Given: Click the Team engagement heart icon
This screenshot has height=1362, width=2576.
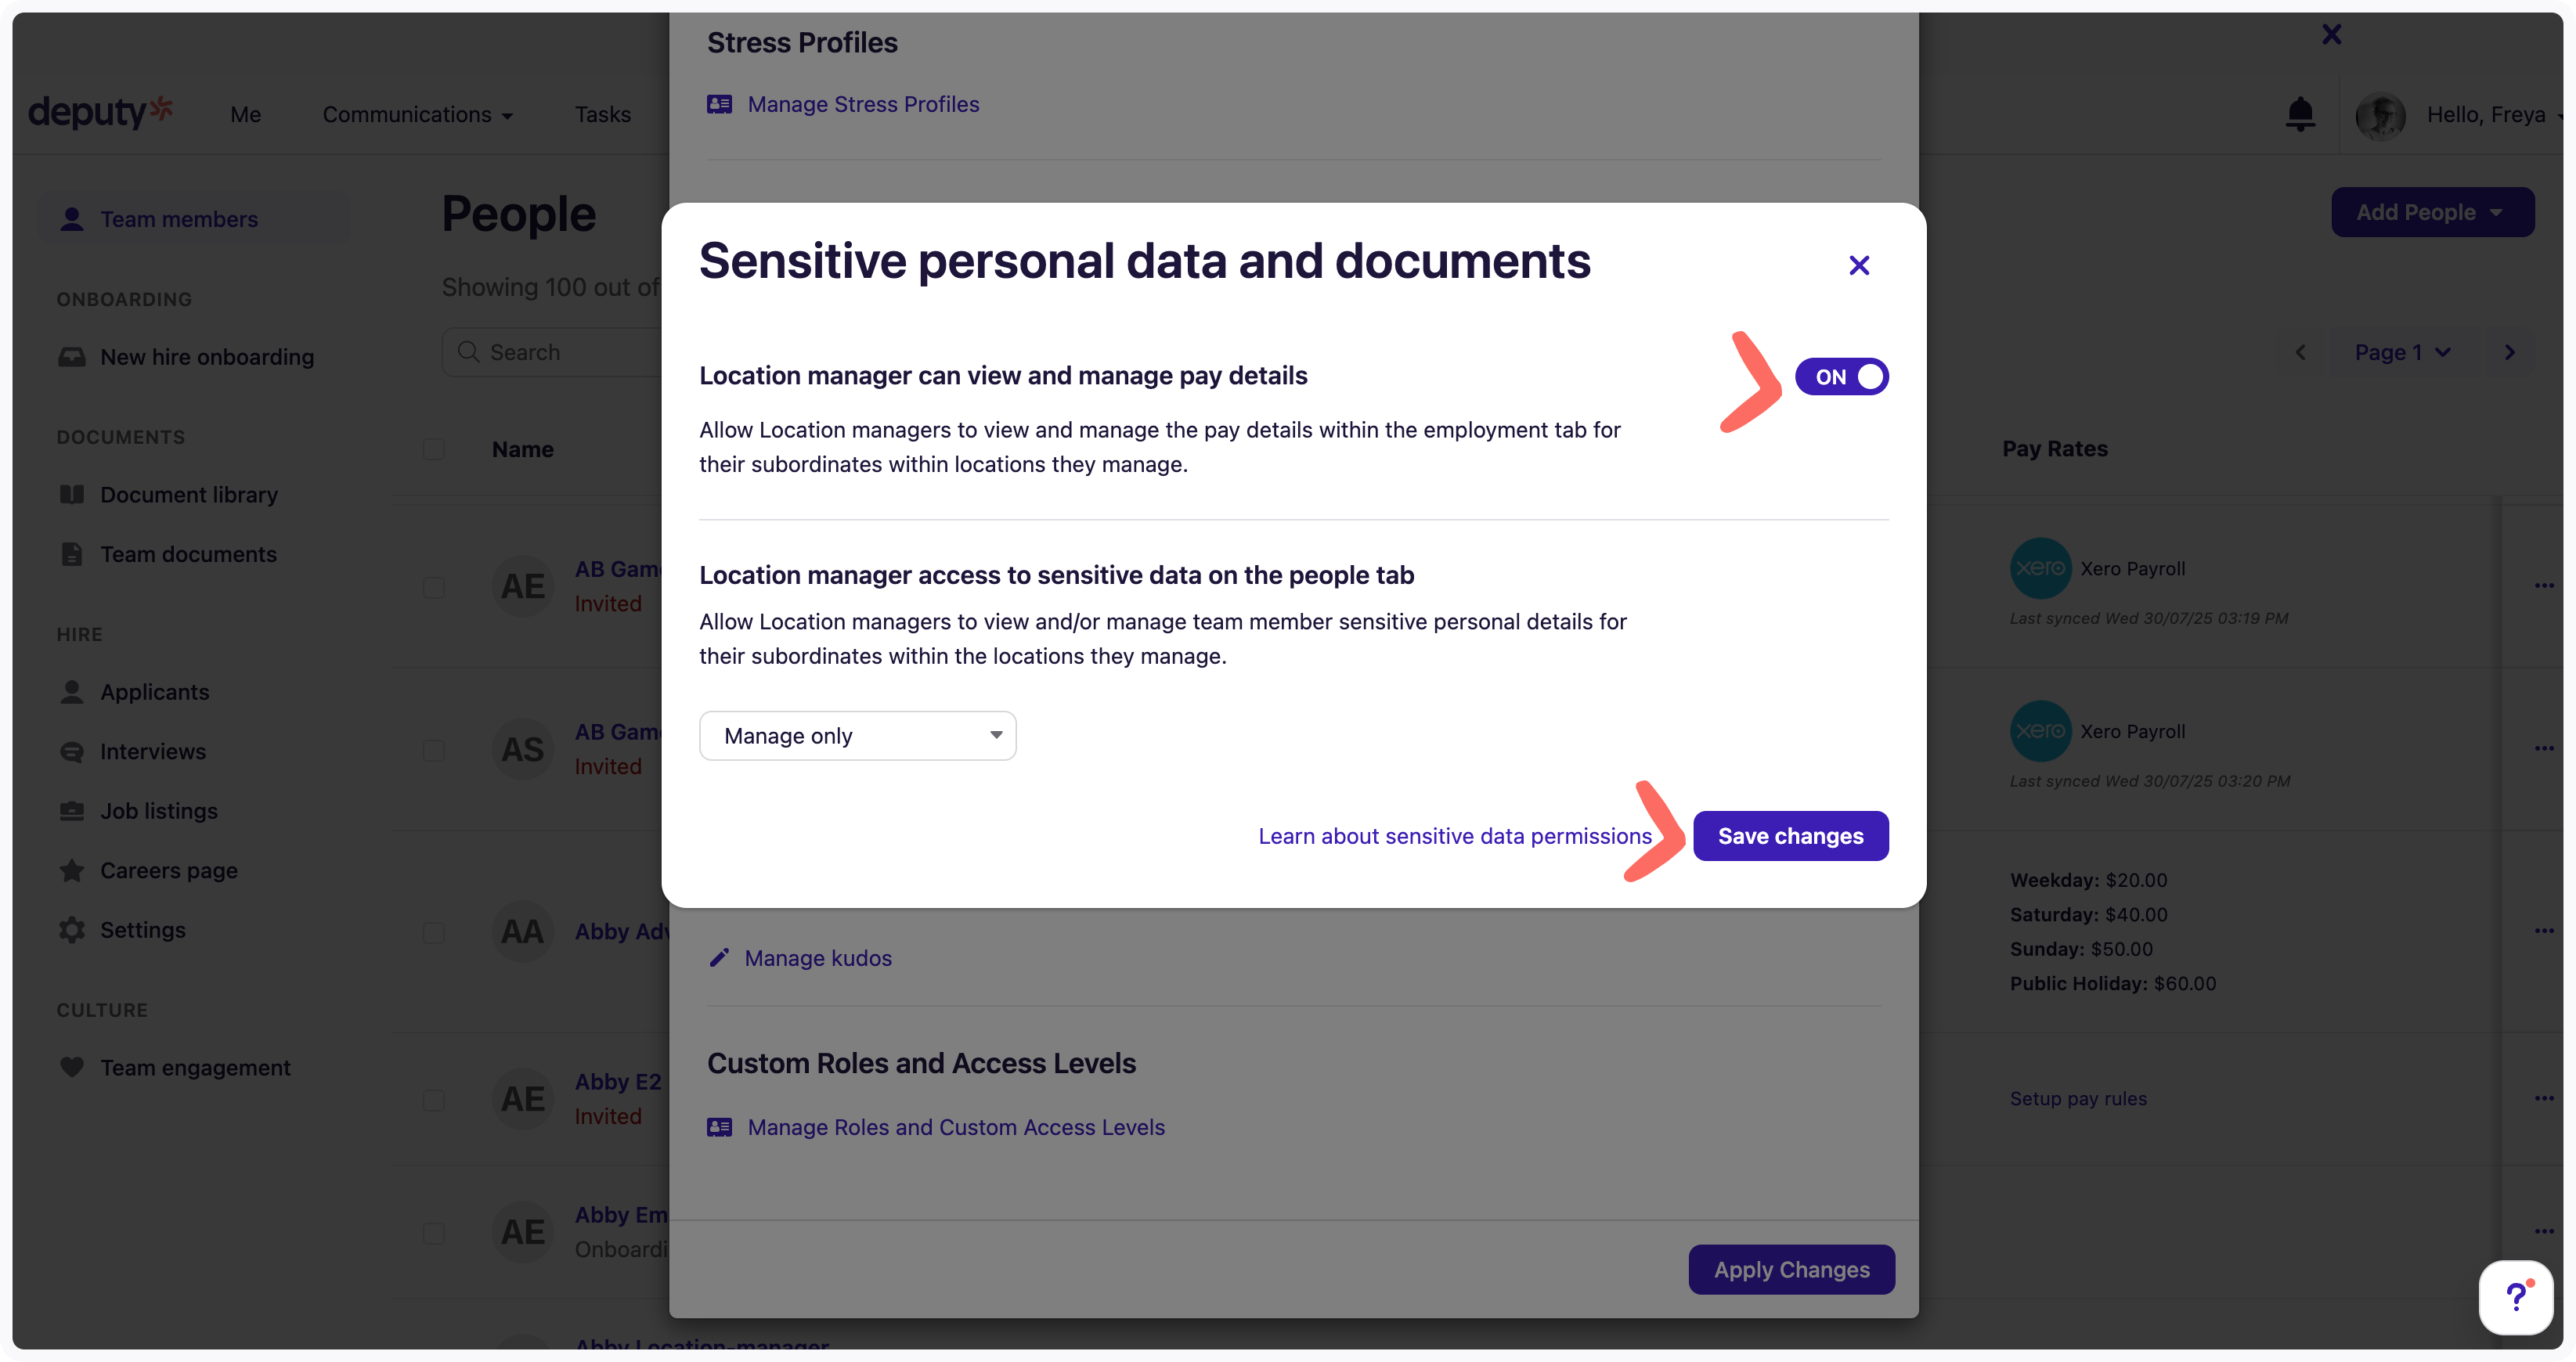Looking at the screenshot, I should coord(72,1067).
